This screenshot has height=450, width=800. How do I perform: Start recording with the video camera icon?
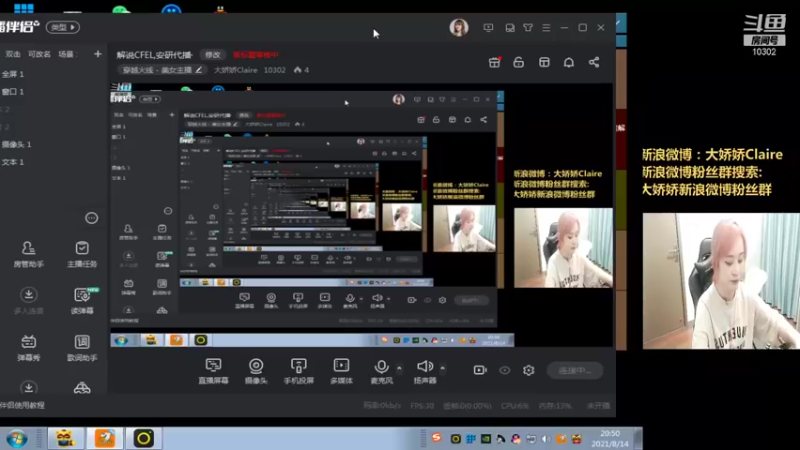480,370
